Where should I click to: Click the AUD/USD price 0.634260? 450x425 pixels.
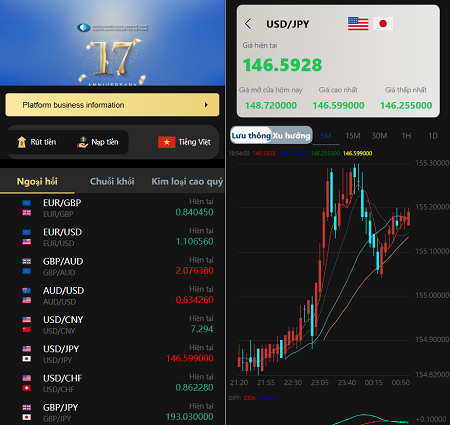[x=194, y=300]
